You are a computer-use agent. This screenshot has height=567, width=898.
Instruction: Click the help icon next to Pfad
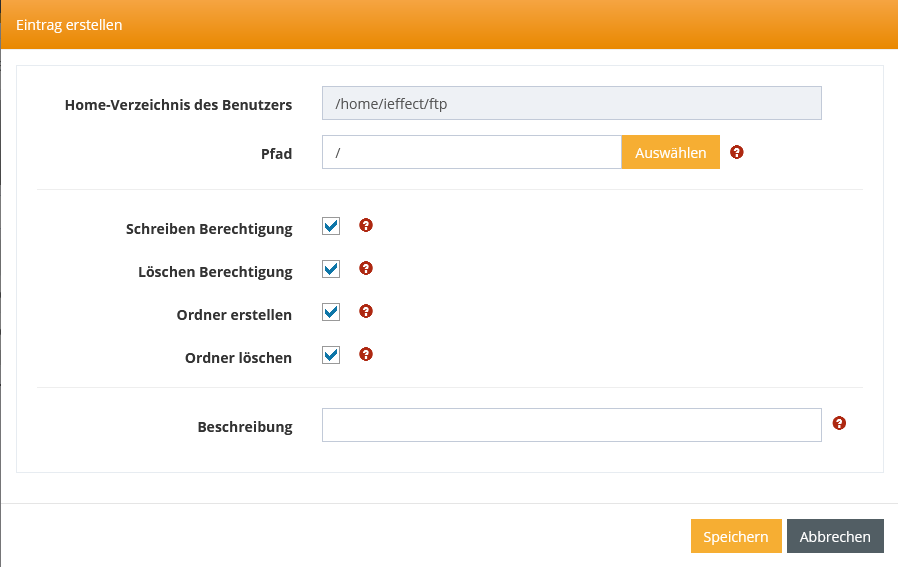(x=737, y=153)
